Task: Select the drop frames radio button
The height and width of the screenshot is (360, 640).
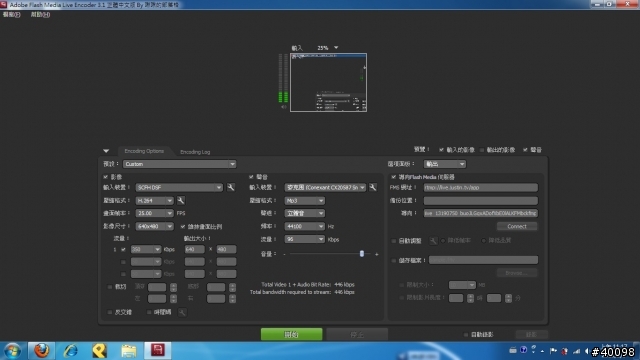Action: (x=443, y=241)
